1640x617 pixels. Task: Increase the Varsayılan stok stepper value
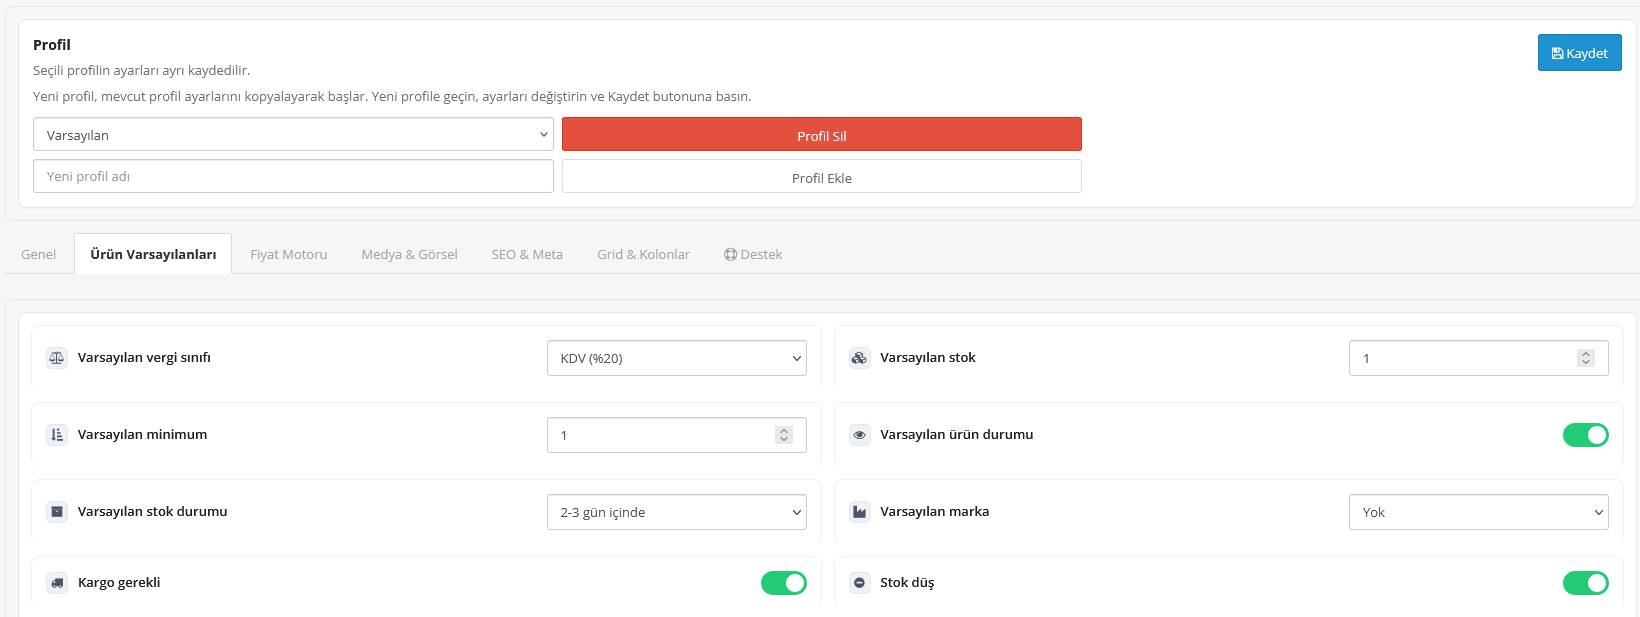coord(1585,354)
